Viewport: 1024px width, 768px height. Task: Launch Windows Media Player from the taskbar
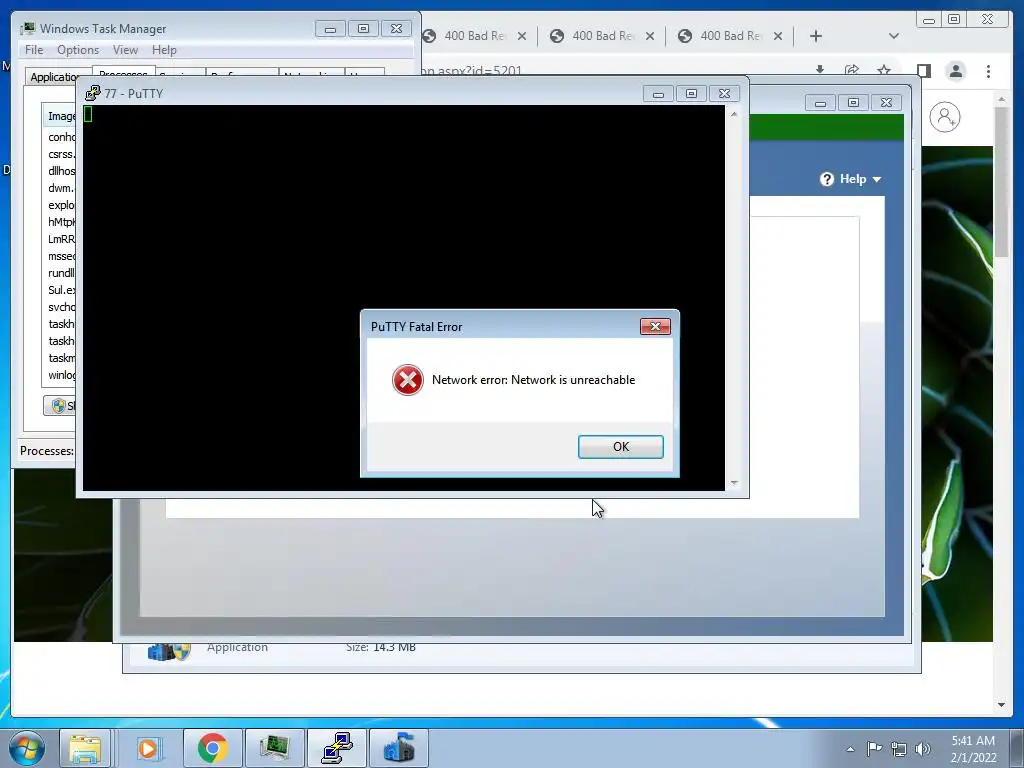tap(148, 748)
